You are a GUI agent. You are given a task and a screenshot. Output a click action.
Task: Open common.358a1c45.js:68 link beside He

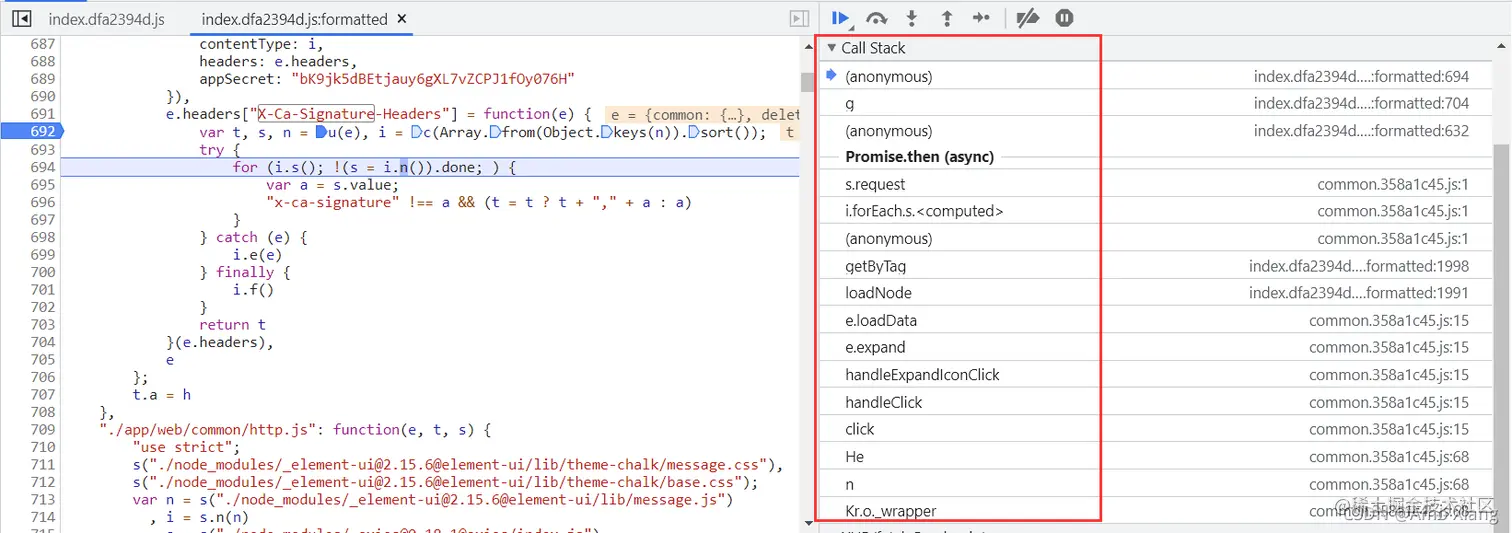(x=1389, y=457)
